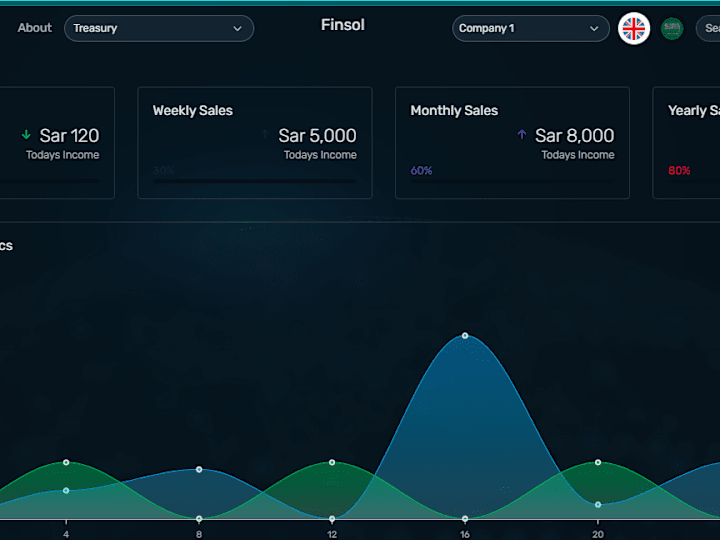Click the Sar 8,000 value
The image size is (720, 540).
(x=574, y=135)
